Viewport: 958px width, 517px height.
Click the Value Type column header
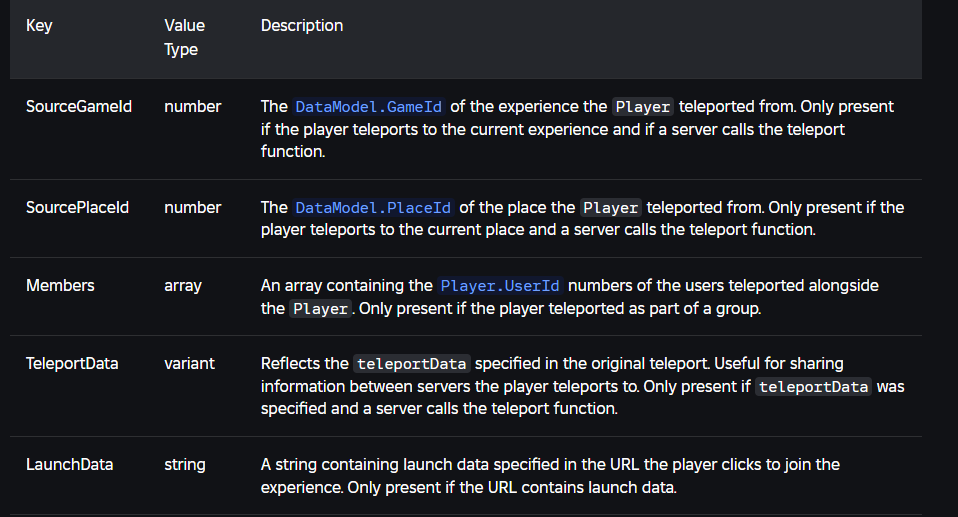pyautogui.click(x=184, y=37)
